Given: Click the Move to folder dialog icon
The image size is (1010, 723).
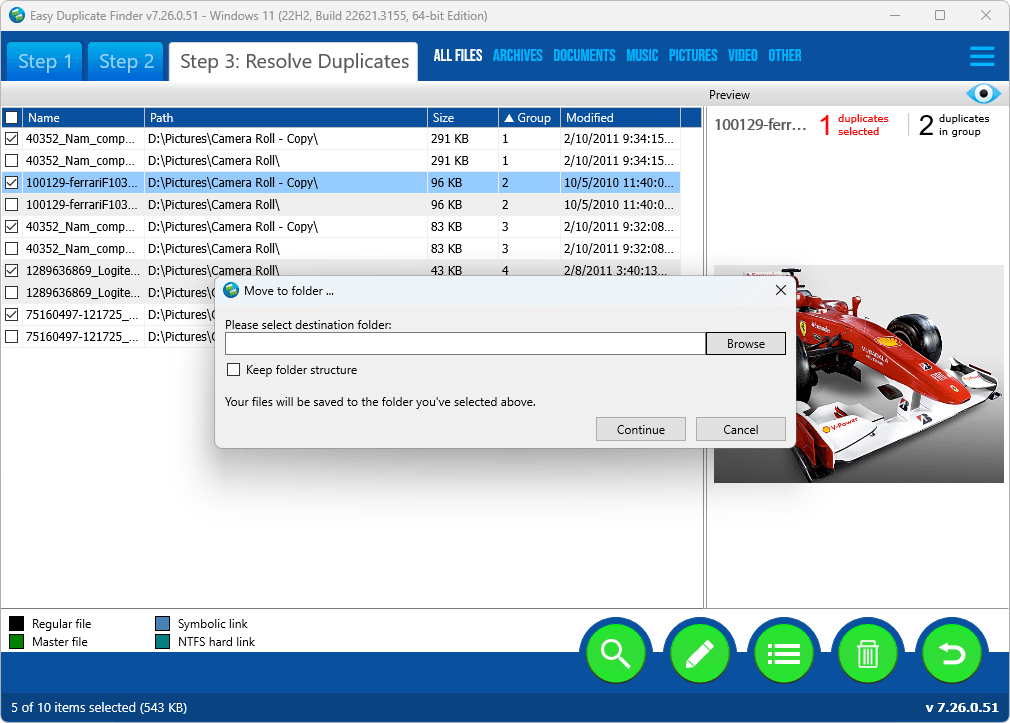Looking at the screenshot, I should pyautogui.click(x=231, y=291).
